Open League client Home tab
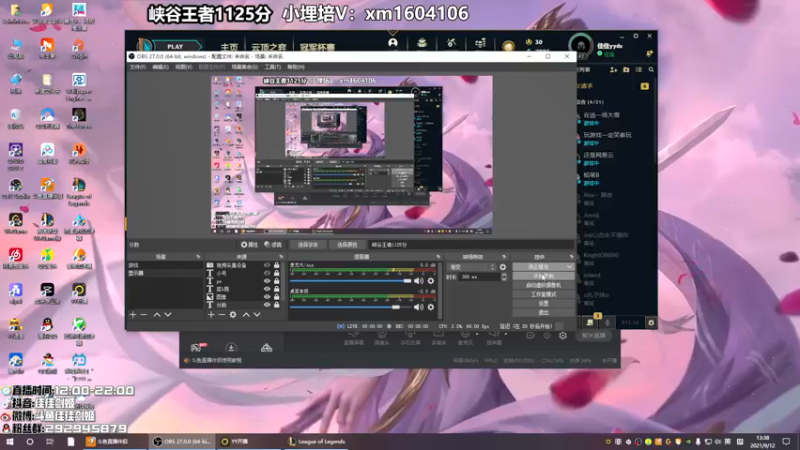The height and width of the screenshot is (450, 800). (x=229, y=47)
